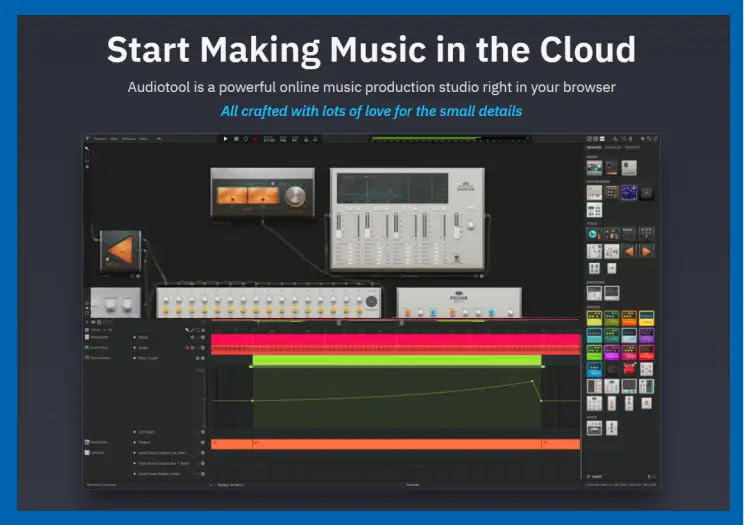The height and width of the screenshot is (525, 744).
Task: Select the bright green region in the timeline
Action: 397,361
